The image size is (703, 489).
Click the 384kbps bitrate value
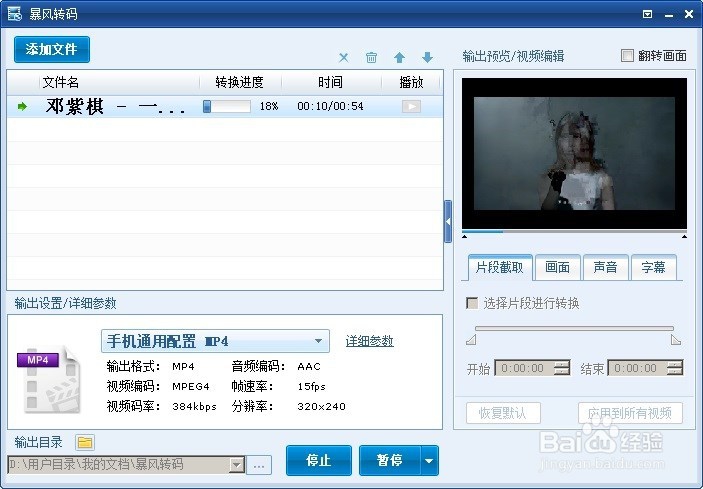pyautogui.click(x=194, y=407)
